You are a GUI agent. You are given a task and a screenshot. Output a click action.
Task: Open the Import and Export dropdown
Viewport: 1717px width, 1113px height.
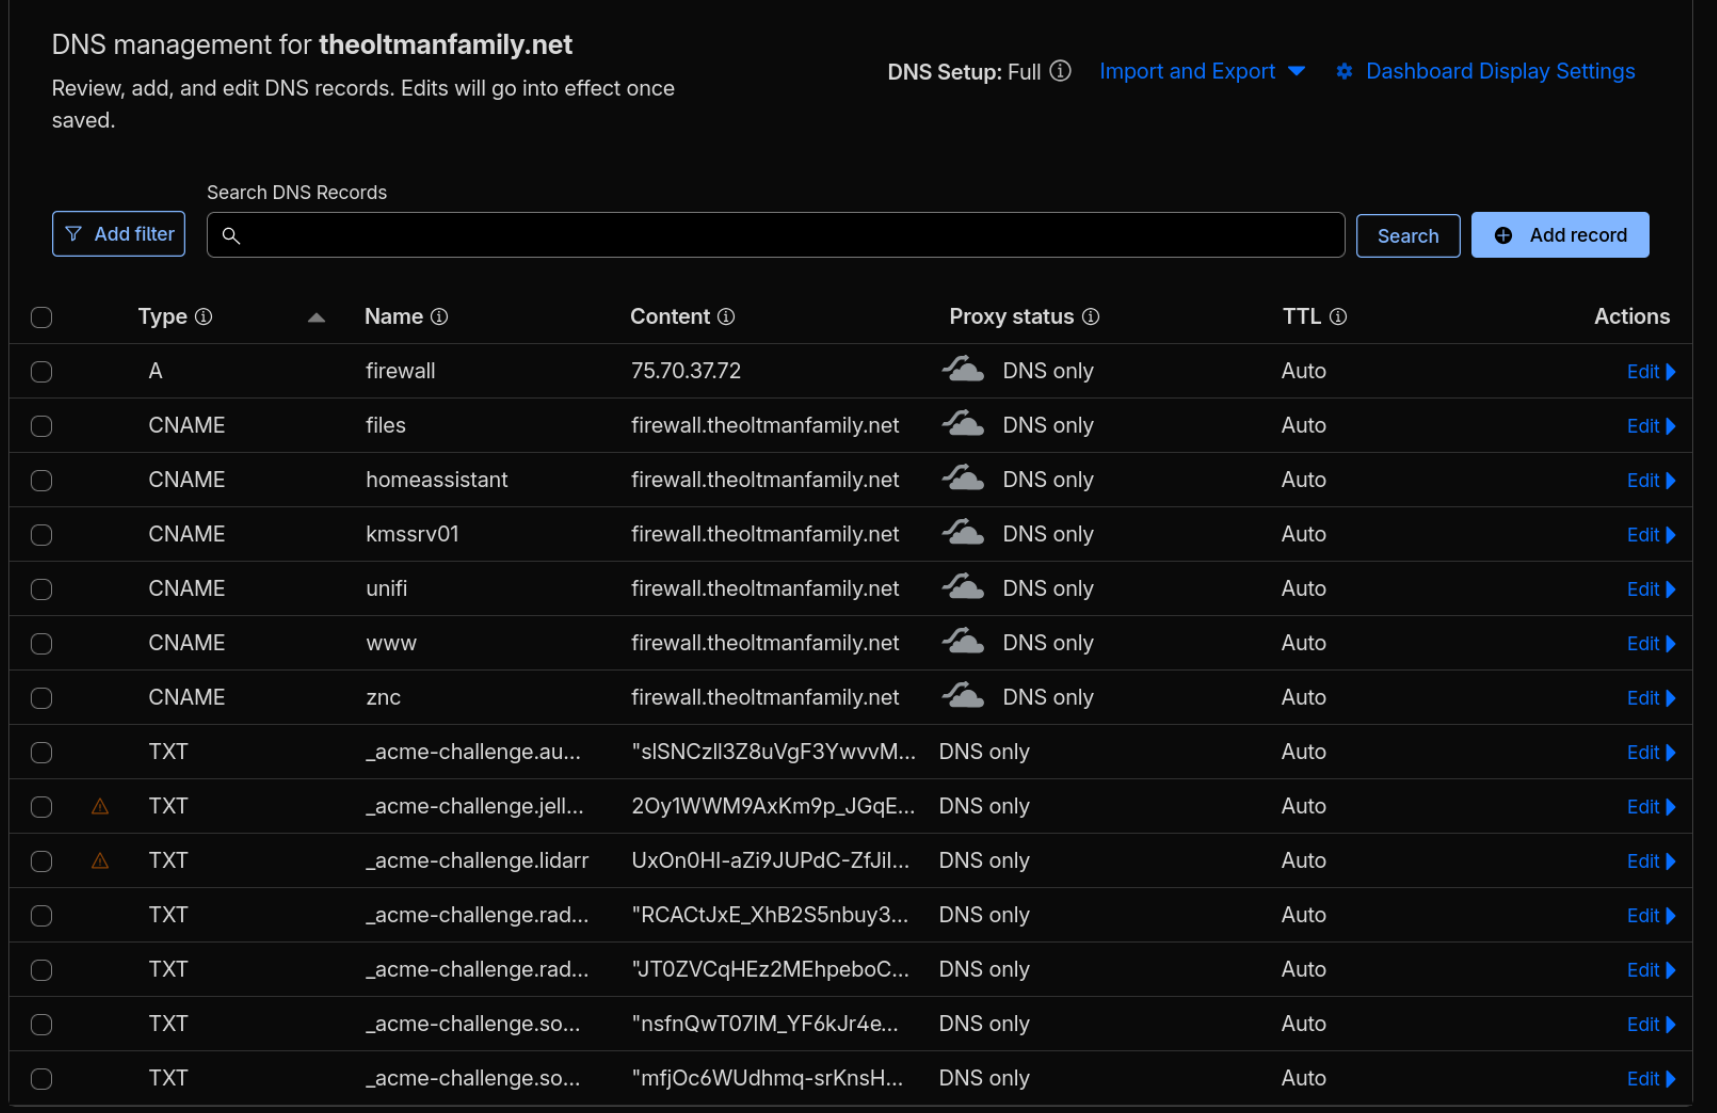coord(1201,71)
